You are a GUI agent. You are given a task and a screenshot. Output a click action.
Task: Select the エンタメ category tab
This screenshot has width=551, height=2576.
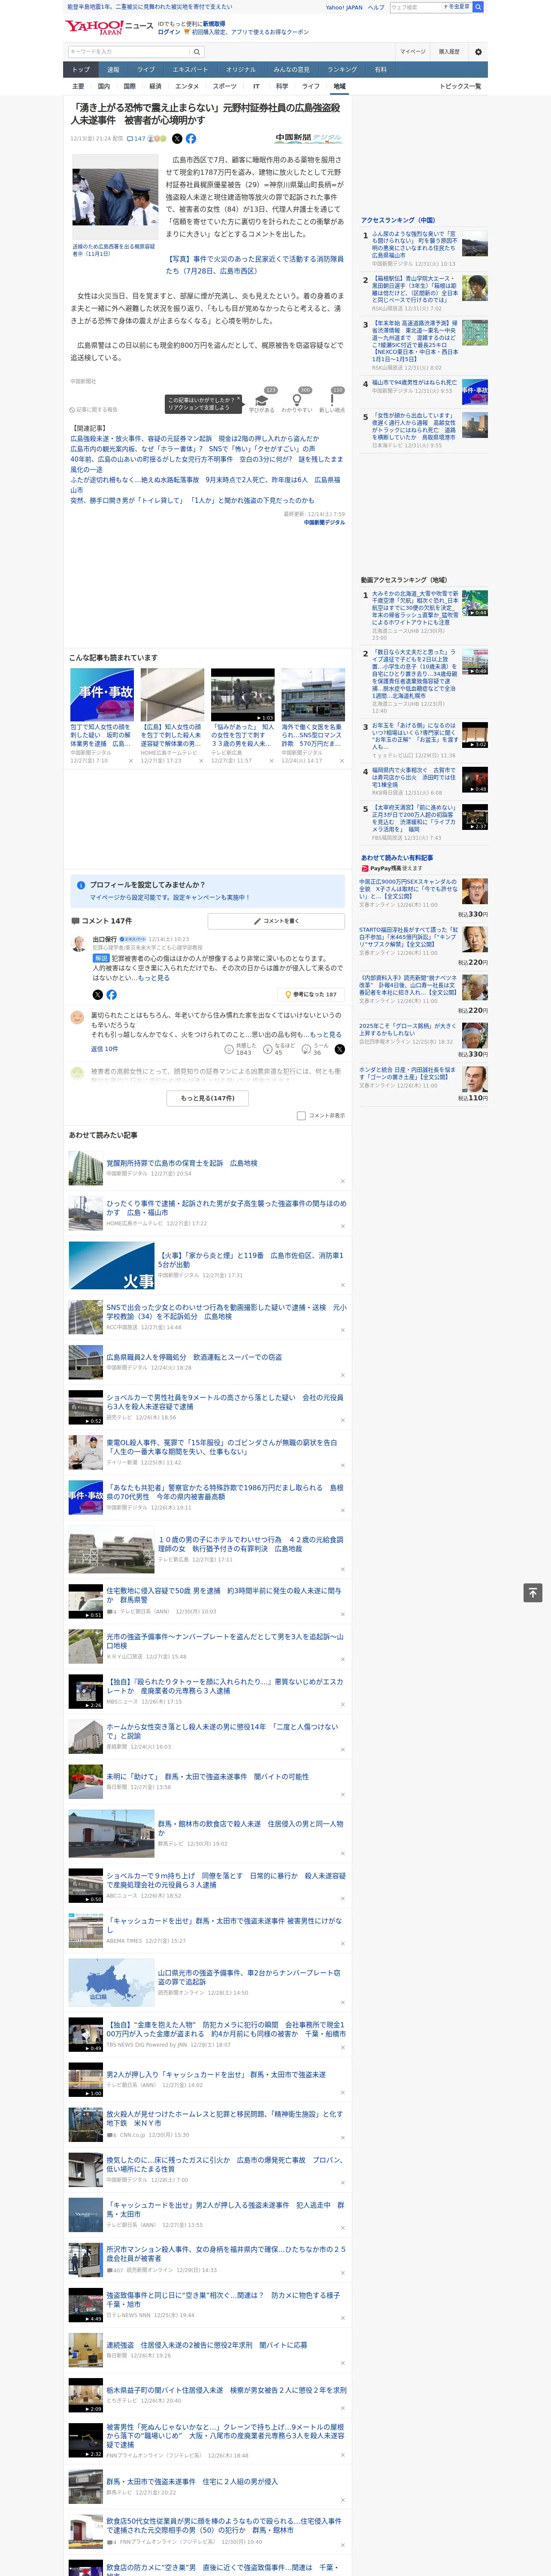click(187, 86)
